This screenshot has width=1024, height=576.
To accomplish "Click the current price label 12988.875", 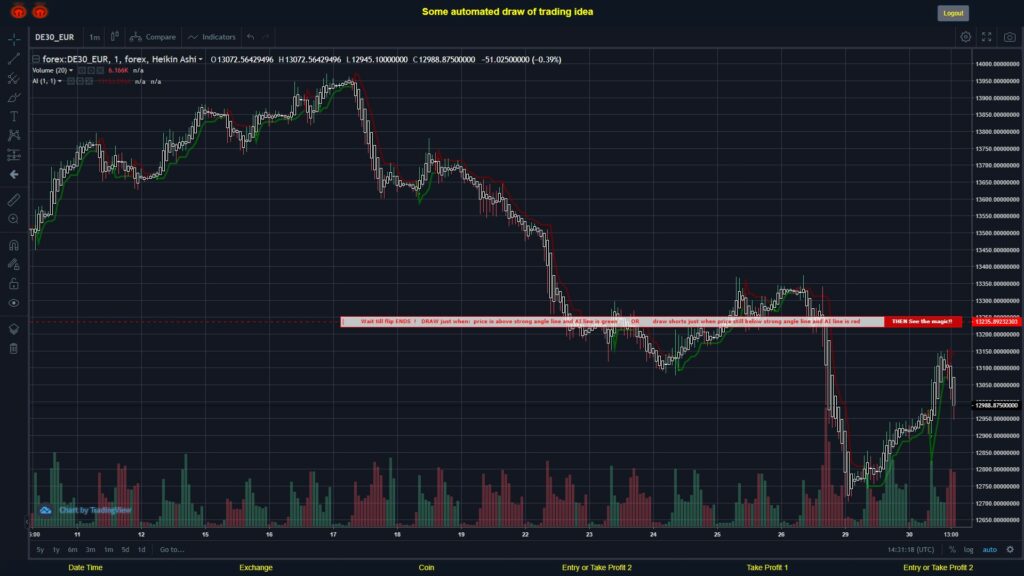I will click(997, 406).
